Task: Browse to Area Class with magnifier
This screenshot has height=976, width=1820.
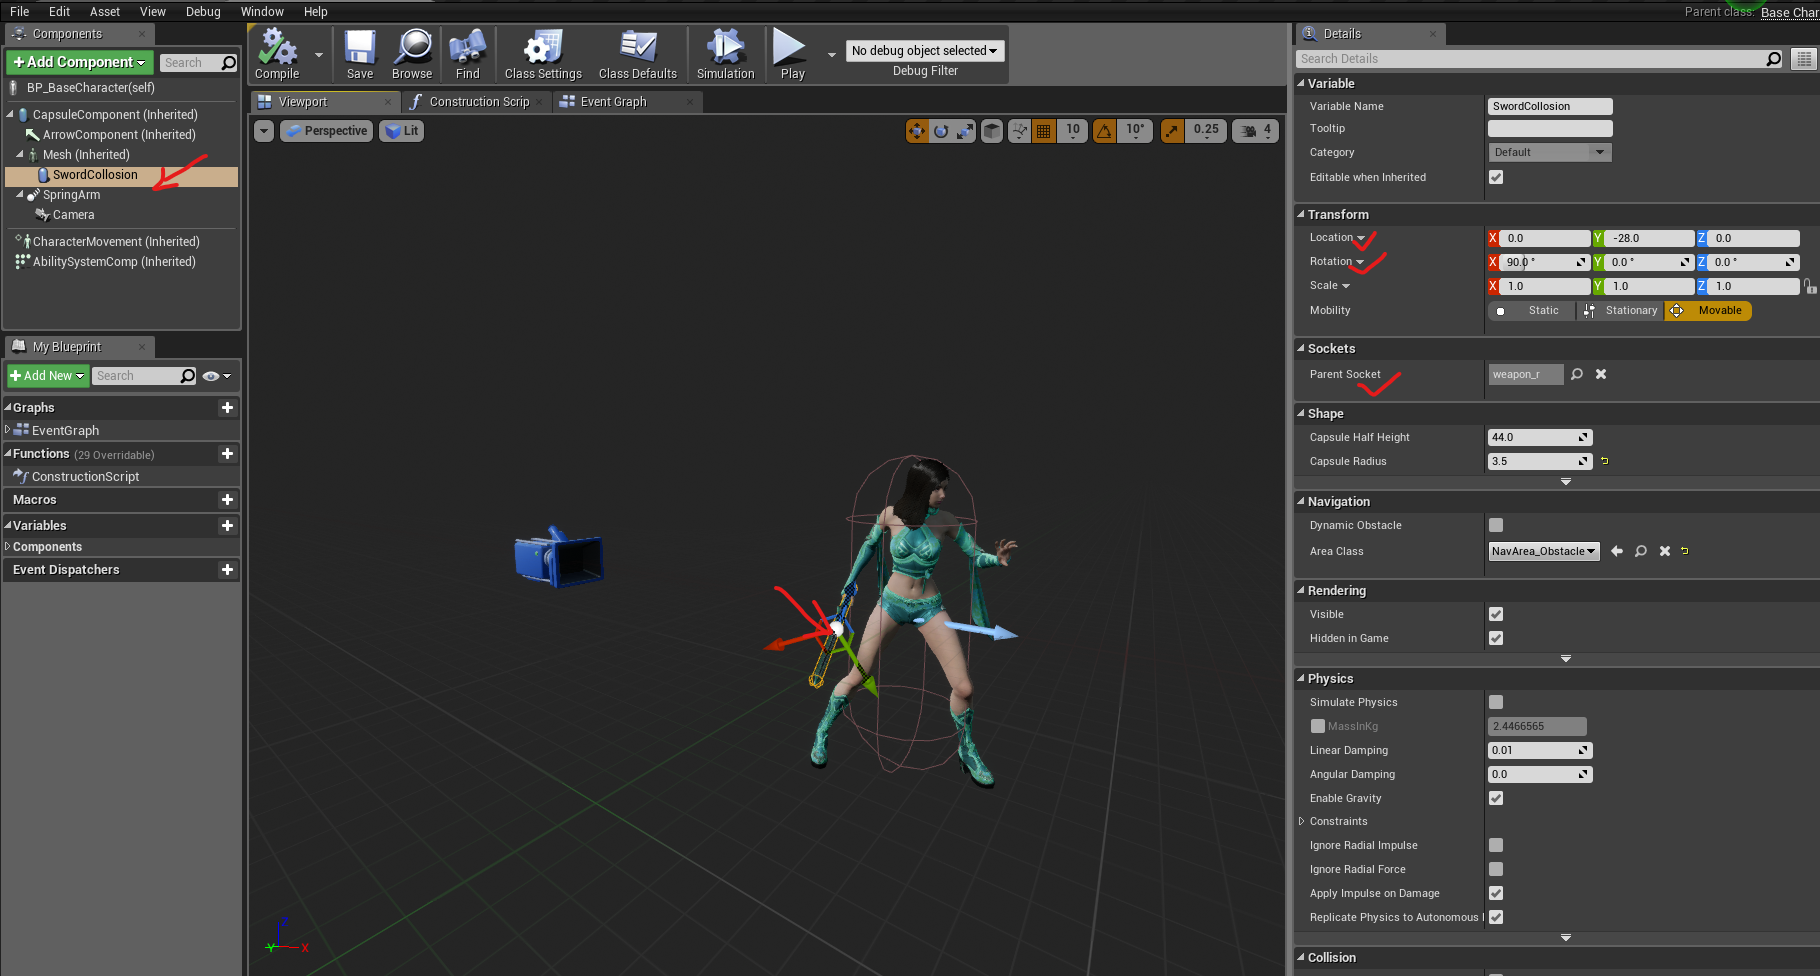Action: (x=1641, y=551)
